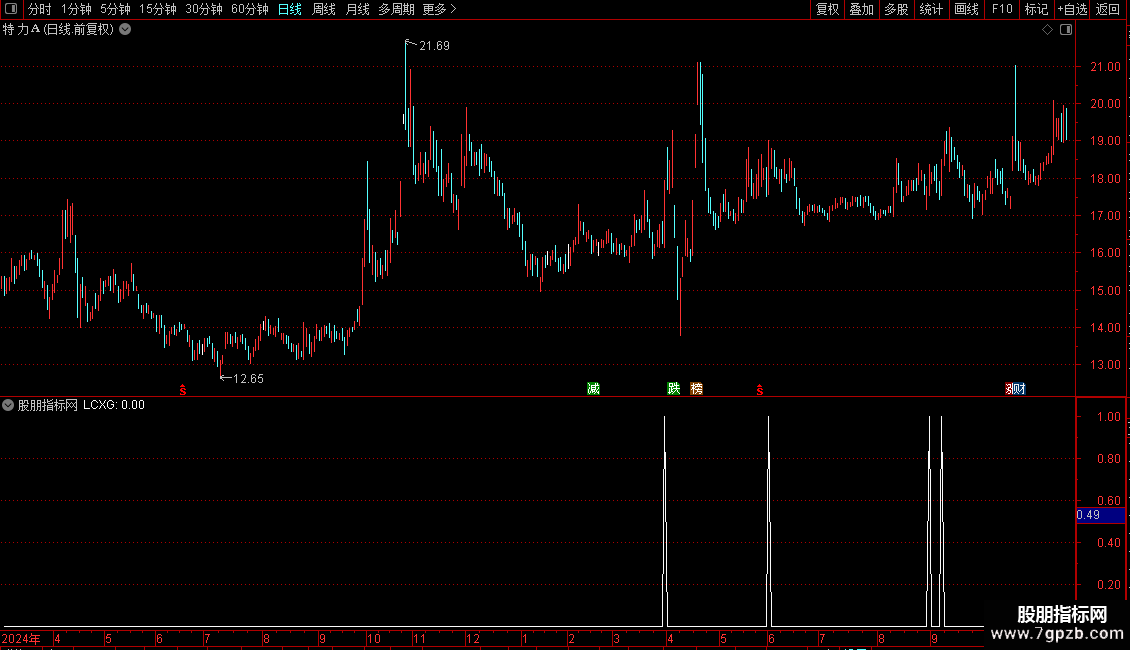
Task: Click the orange 榜 event marker
Action: (696, 388)
